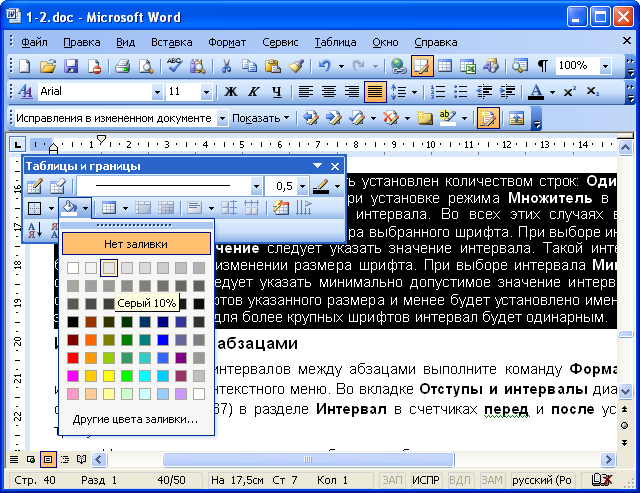
Task: Align text to the left
Action: pyautogui.click(x=306, y=92)
